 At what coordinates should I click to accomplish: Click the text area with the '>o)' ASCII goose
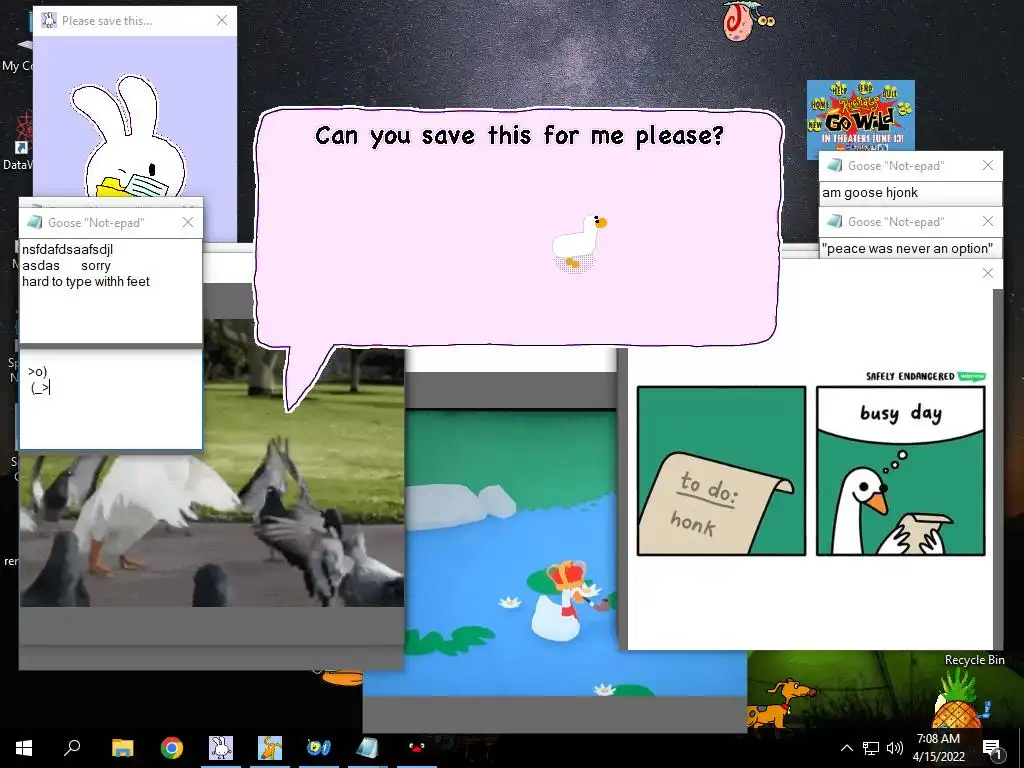(x=111, y=399)
